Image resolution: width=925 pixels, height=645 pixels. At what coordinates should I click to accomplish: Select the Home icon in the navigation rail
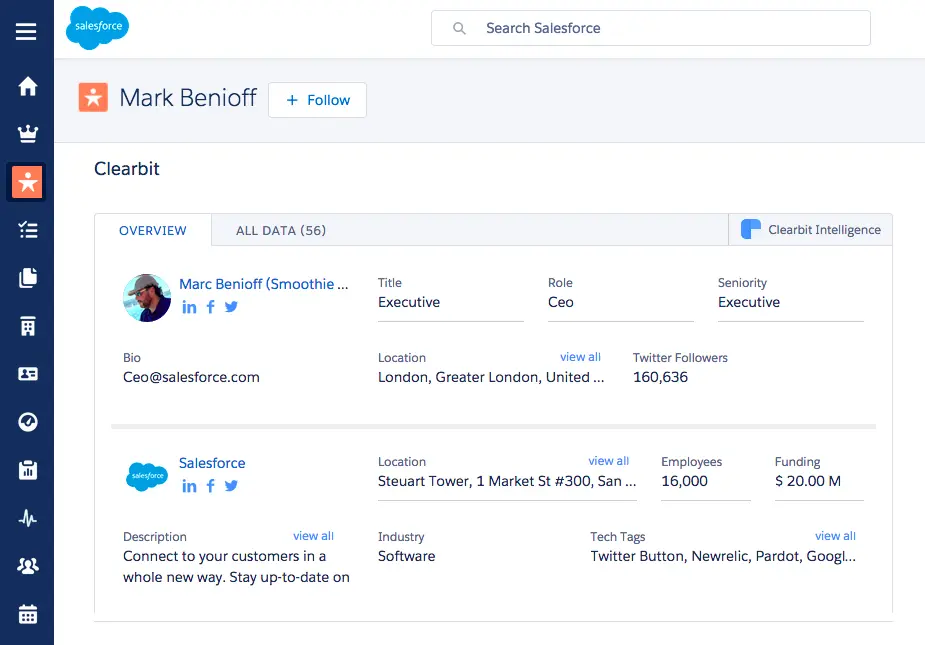tap(27, 86)
